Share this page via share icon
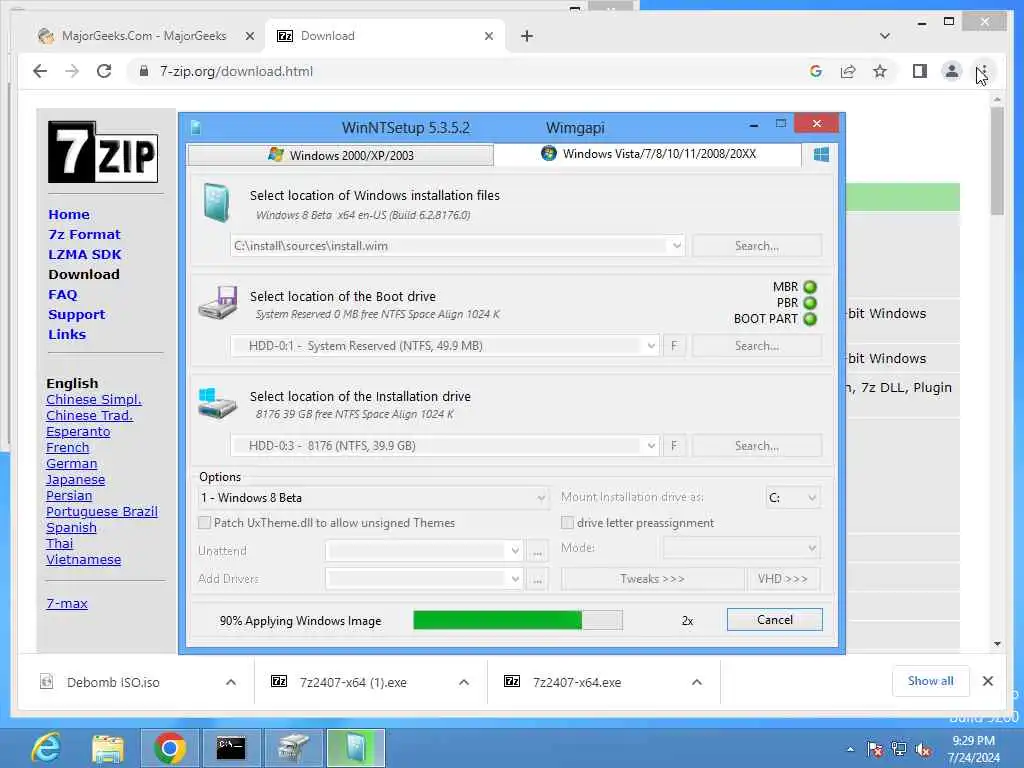Image resolution: width=1024 pixels, height=768 pixels. 848,71
